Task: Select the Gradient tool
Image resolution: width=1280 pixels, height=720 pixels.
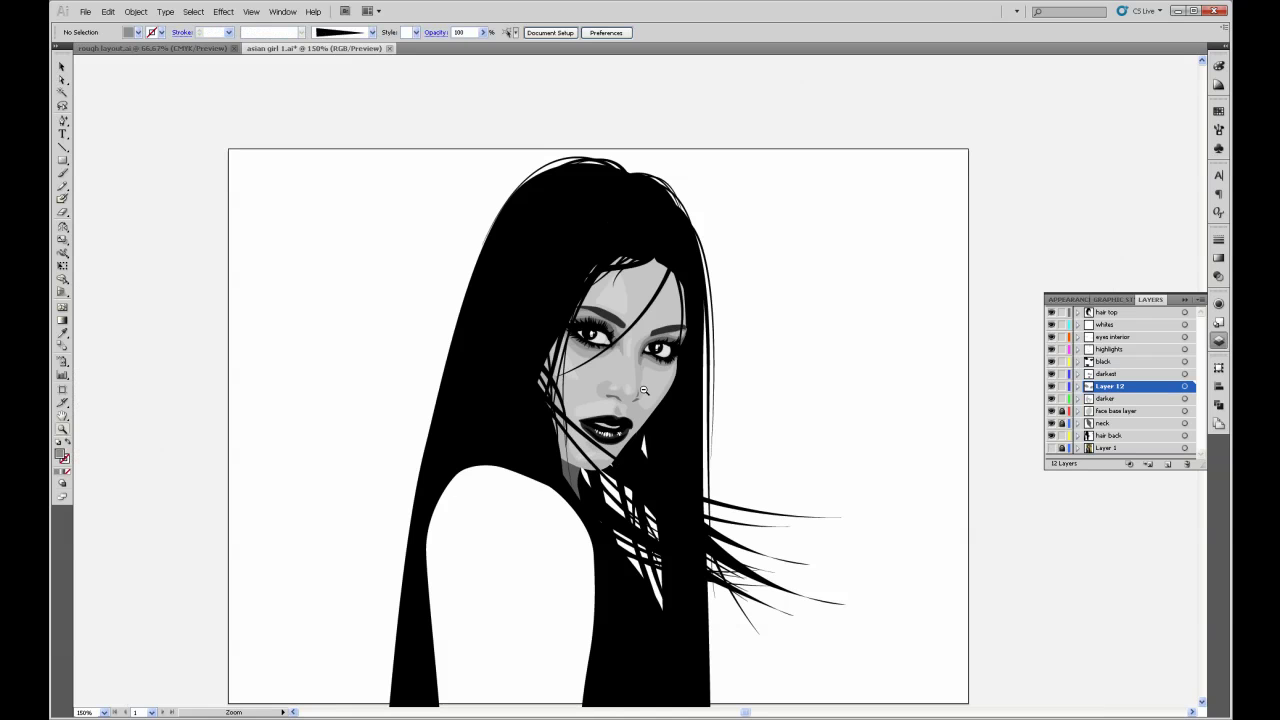Action: 62,320
